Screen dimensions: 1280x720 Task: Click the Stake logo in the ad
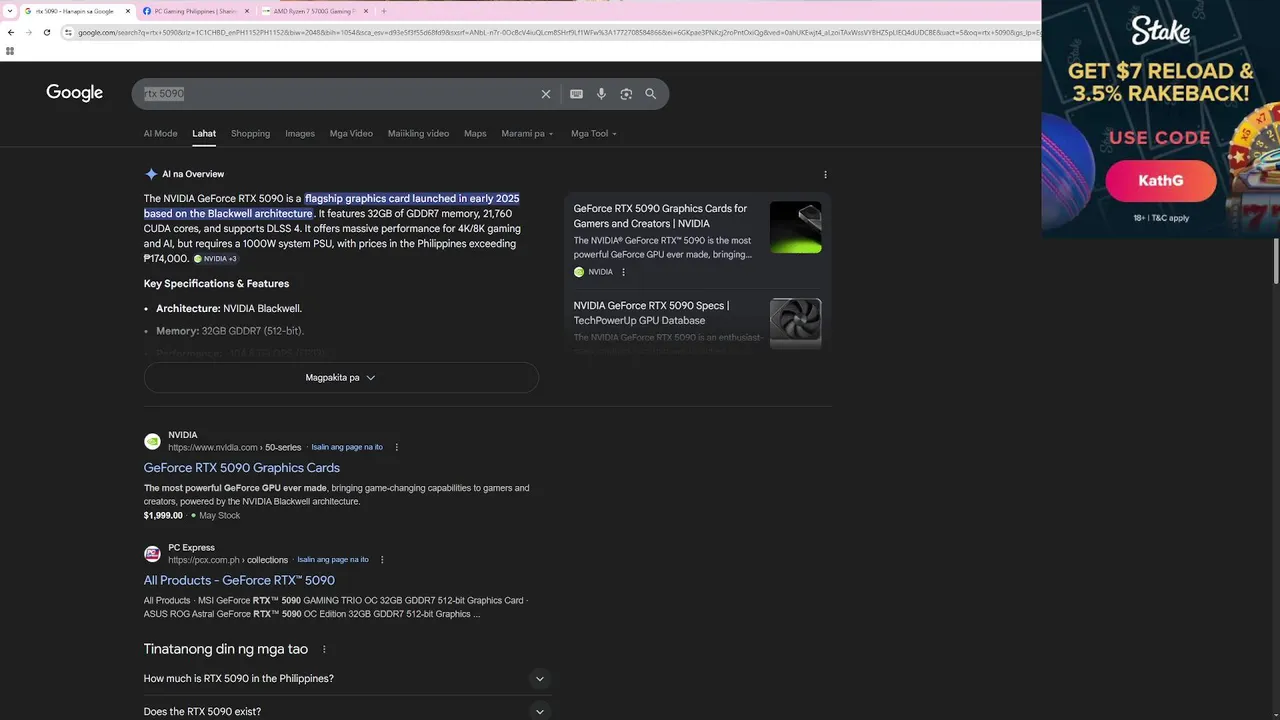tap(1160, 31)
